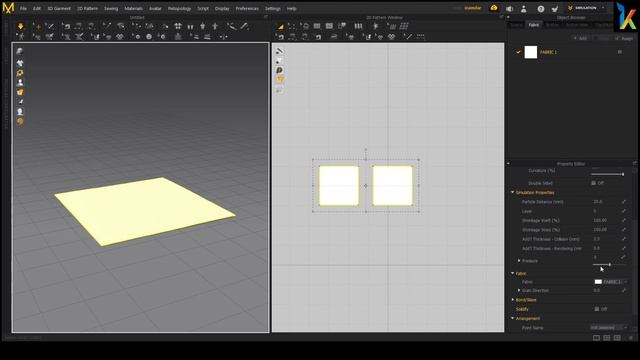The height and width of the screenshot is (360, 640).
Task: Toggle the Solidify checkbox
Action: coord(597,309)
